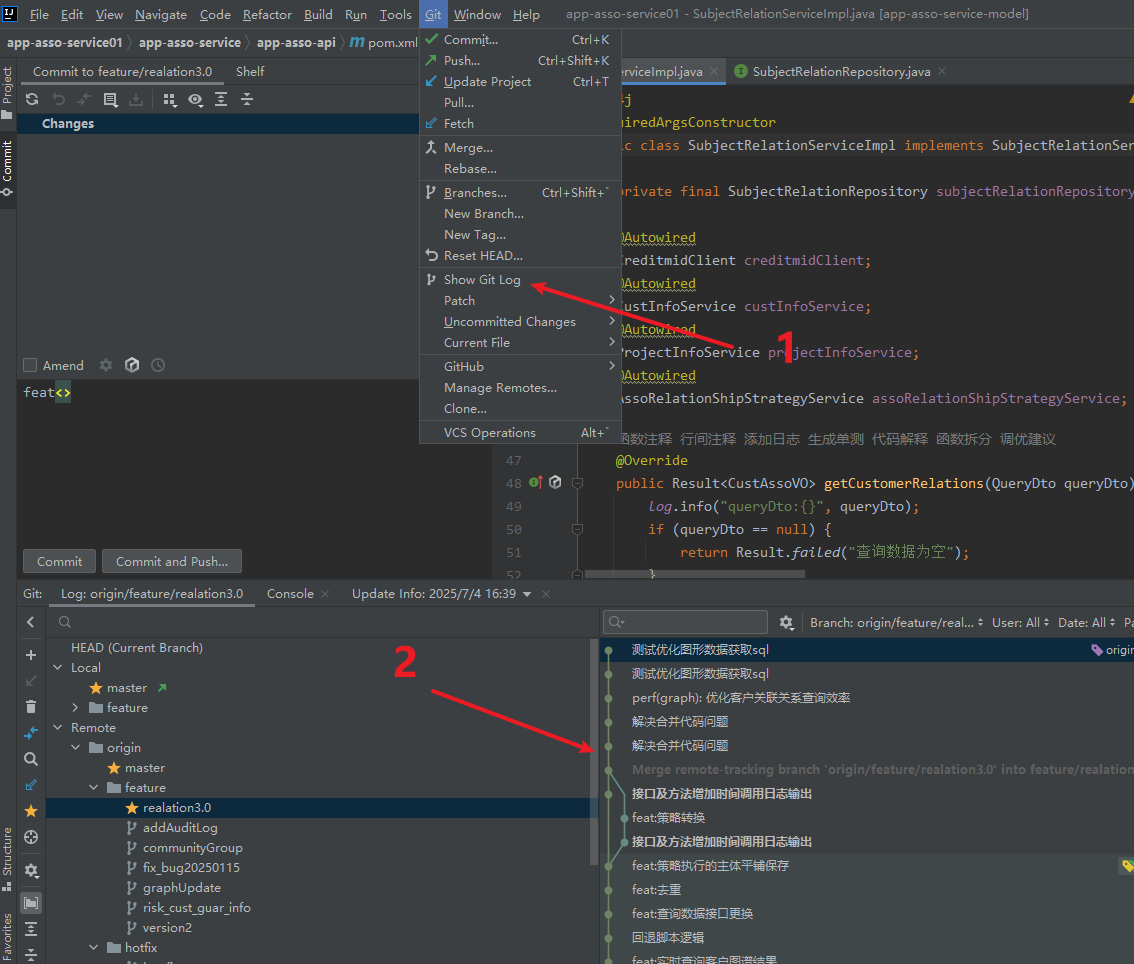
Task: Click the 生成单测 inlay link
Action: point(835,439)
